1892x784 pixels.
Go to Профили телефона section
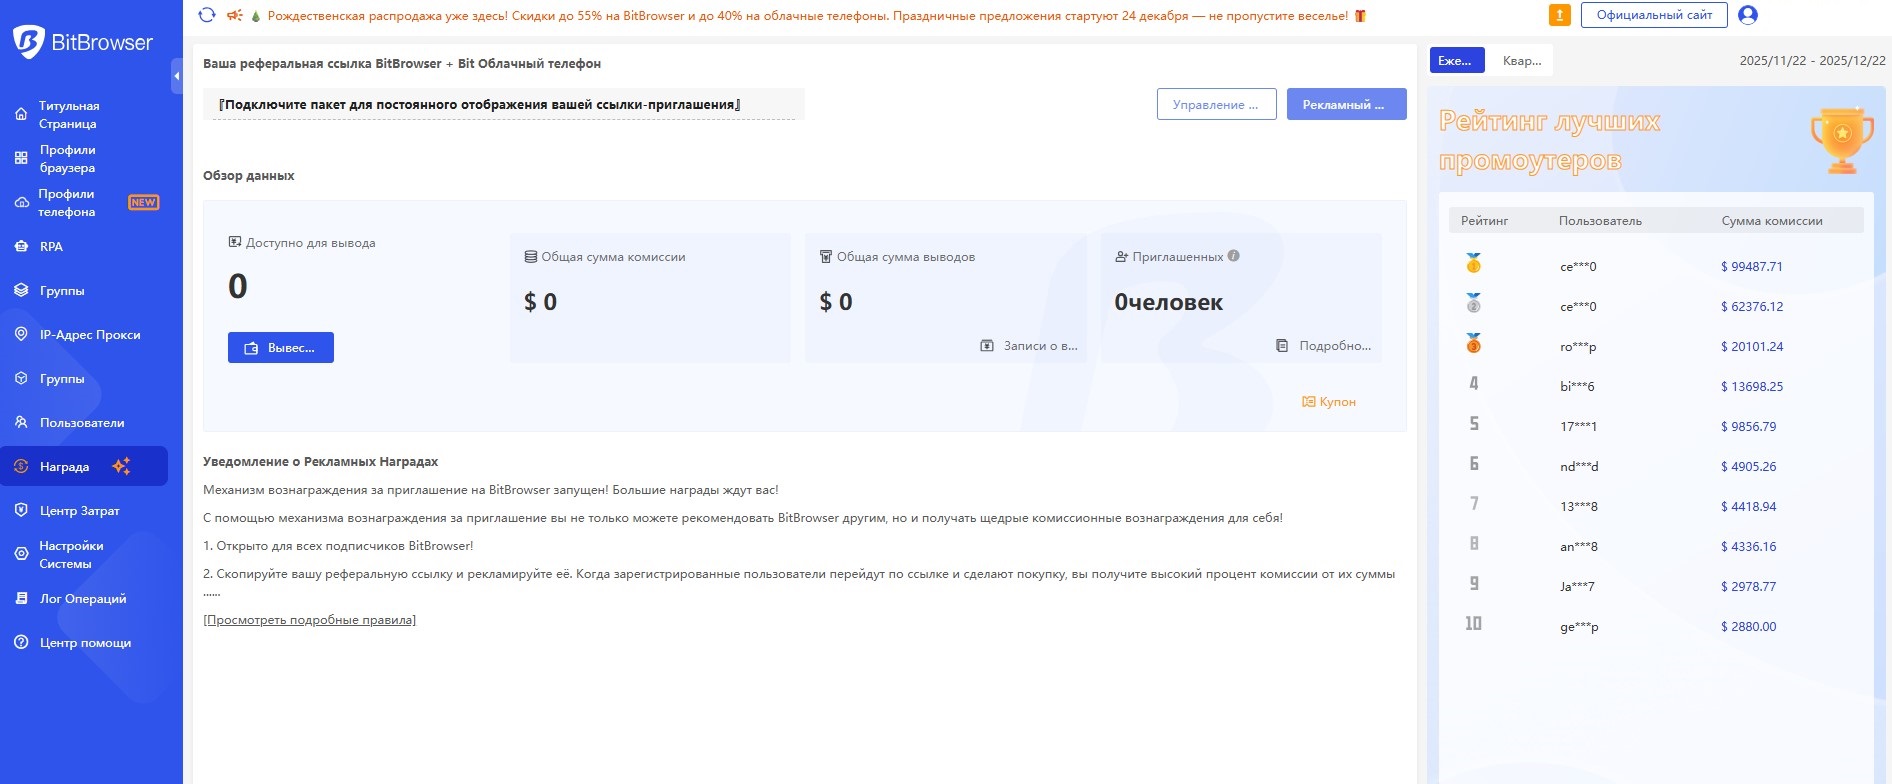(67, 203)
